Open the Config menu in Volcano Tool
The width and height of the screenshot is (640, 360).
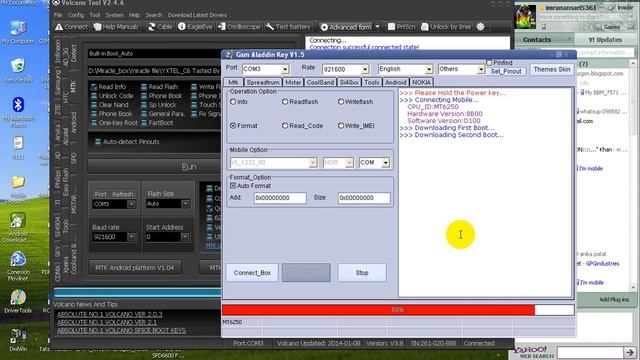click(x=76, y=15)
